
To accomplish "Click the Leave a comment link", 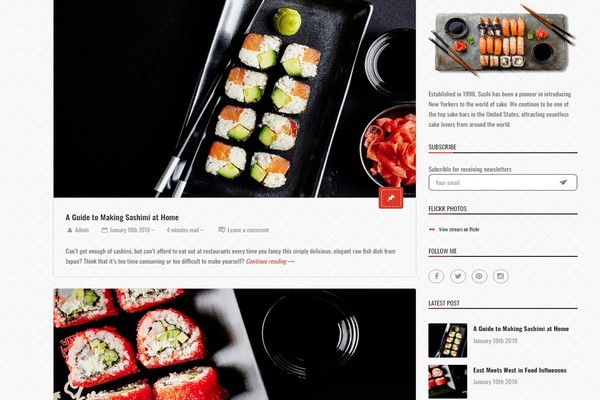I will pyautogui.click(x=248, y=230).
